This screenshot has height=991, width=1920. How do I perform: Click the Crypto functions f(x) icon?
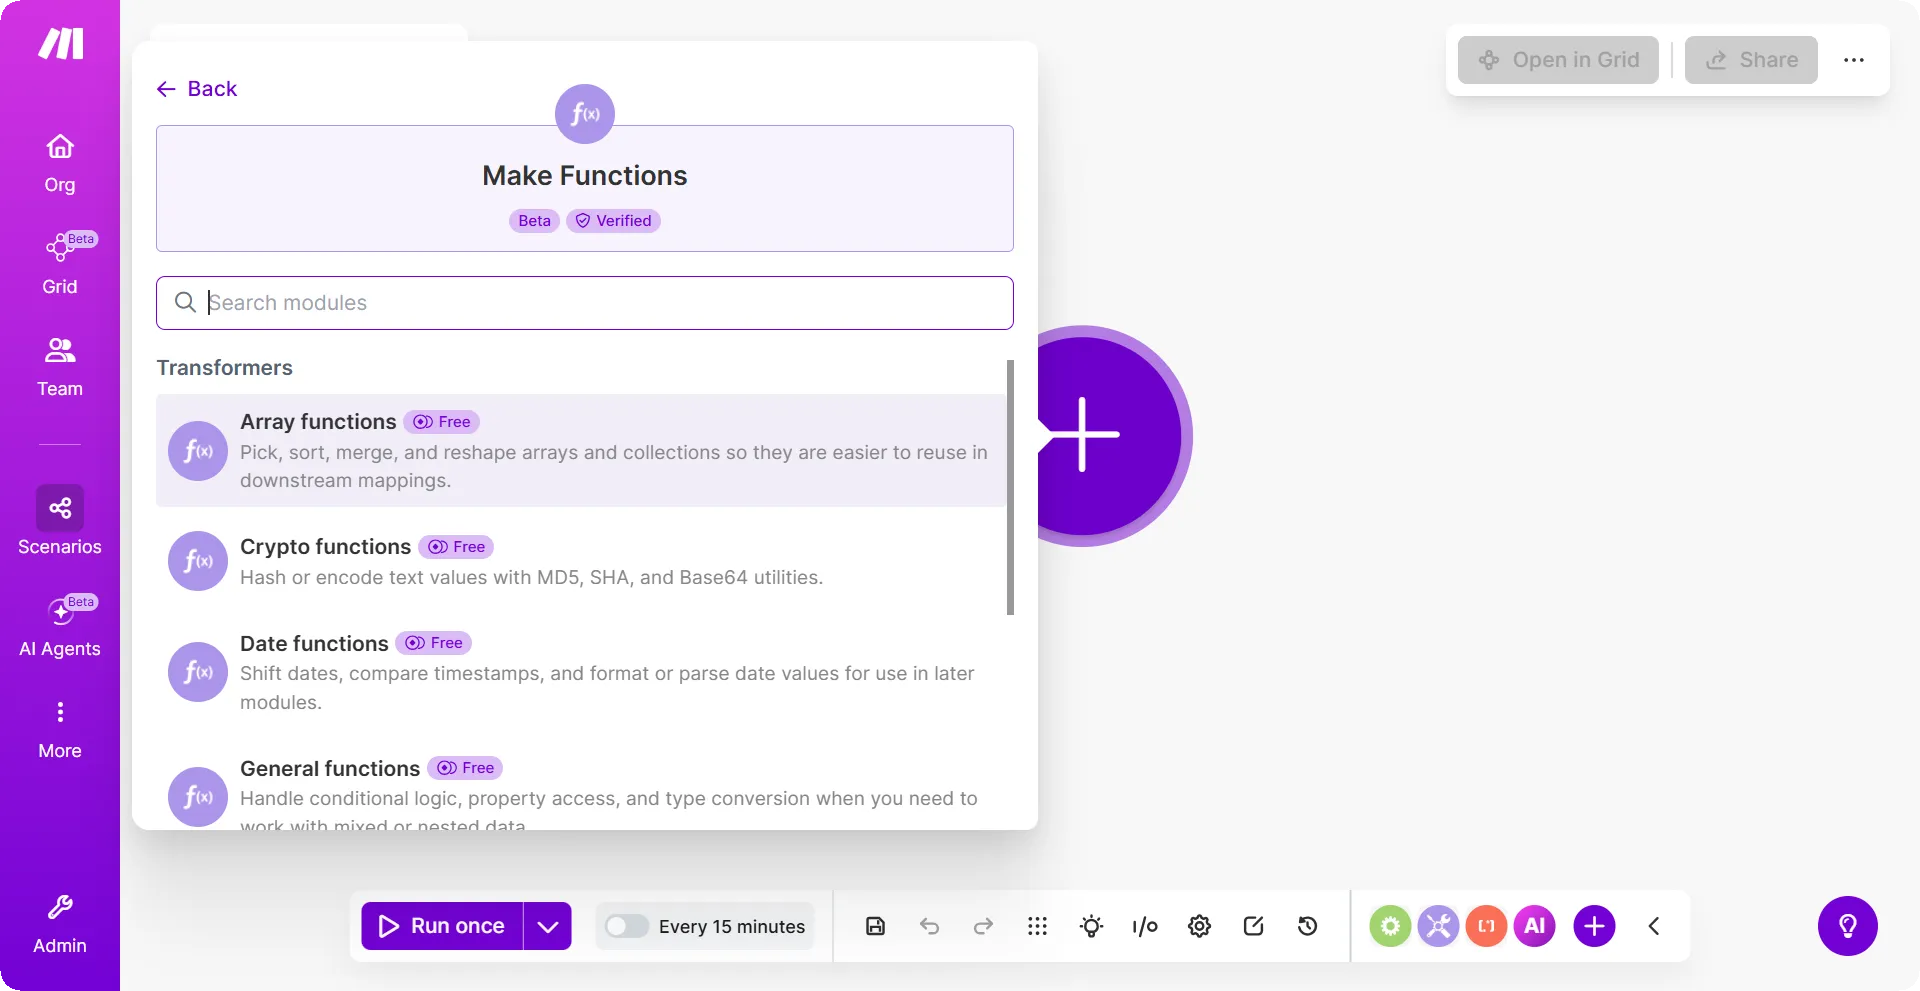pyautogui.click(x=198, y=561)
